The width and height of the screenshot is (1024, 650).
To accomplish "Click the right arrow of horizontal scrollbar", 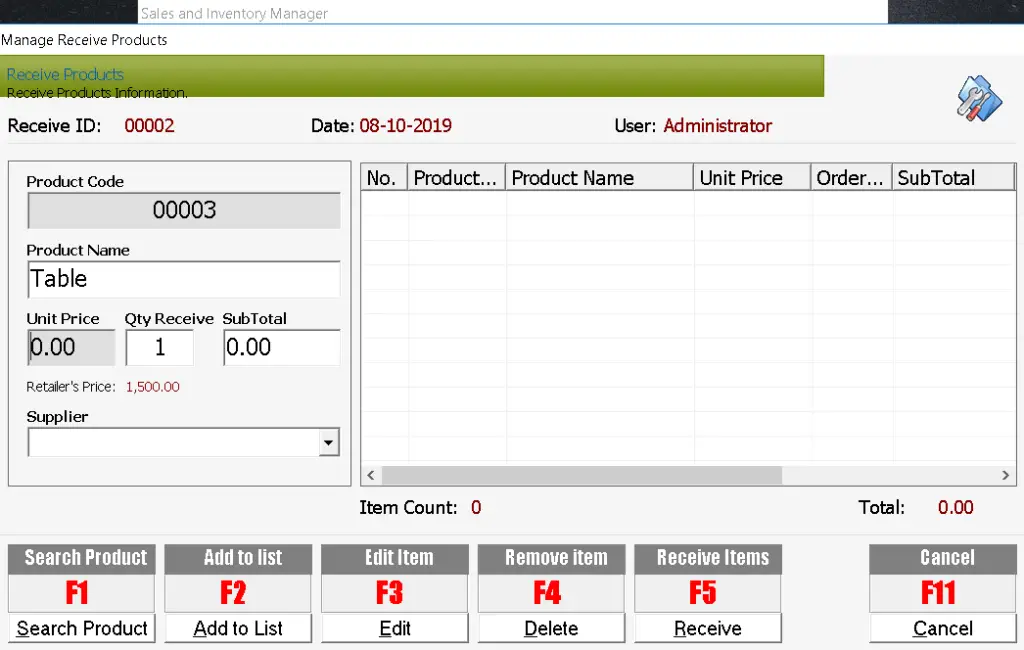I will tap(1005, 476).
